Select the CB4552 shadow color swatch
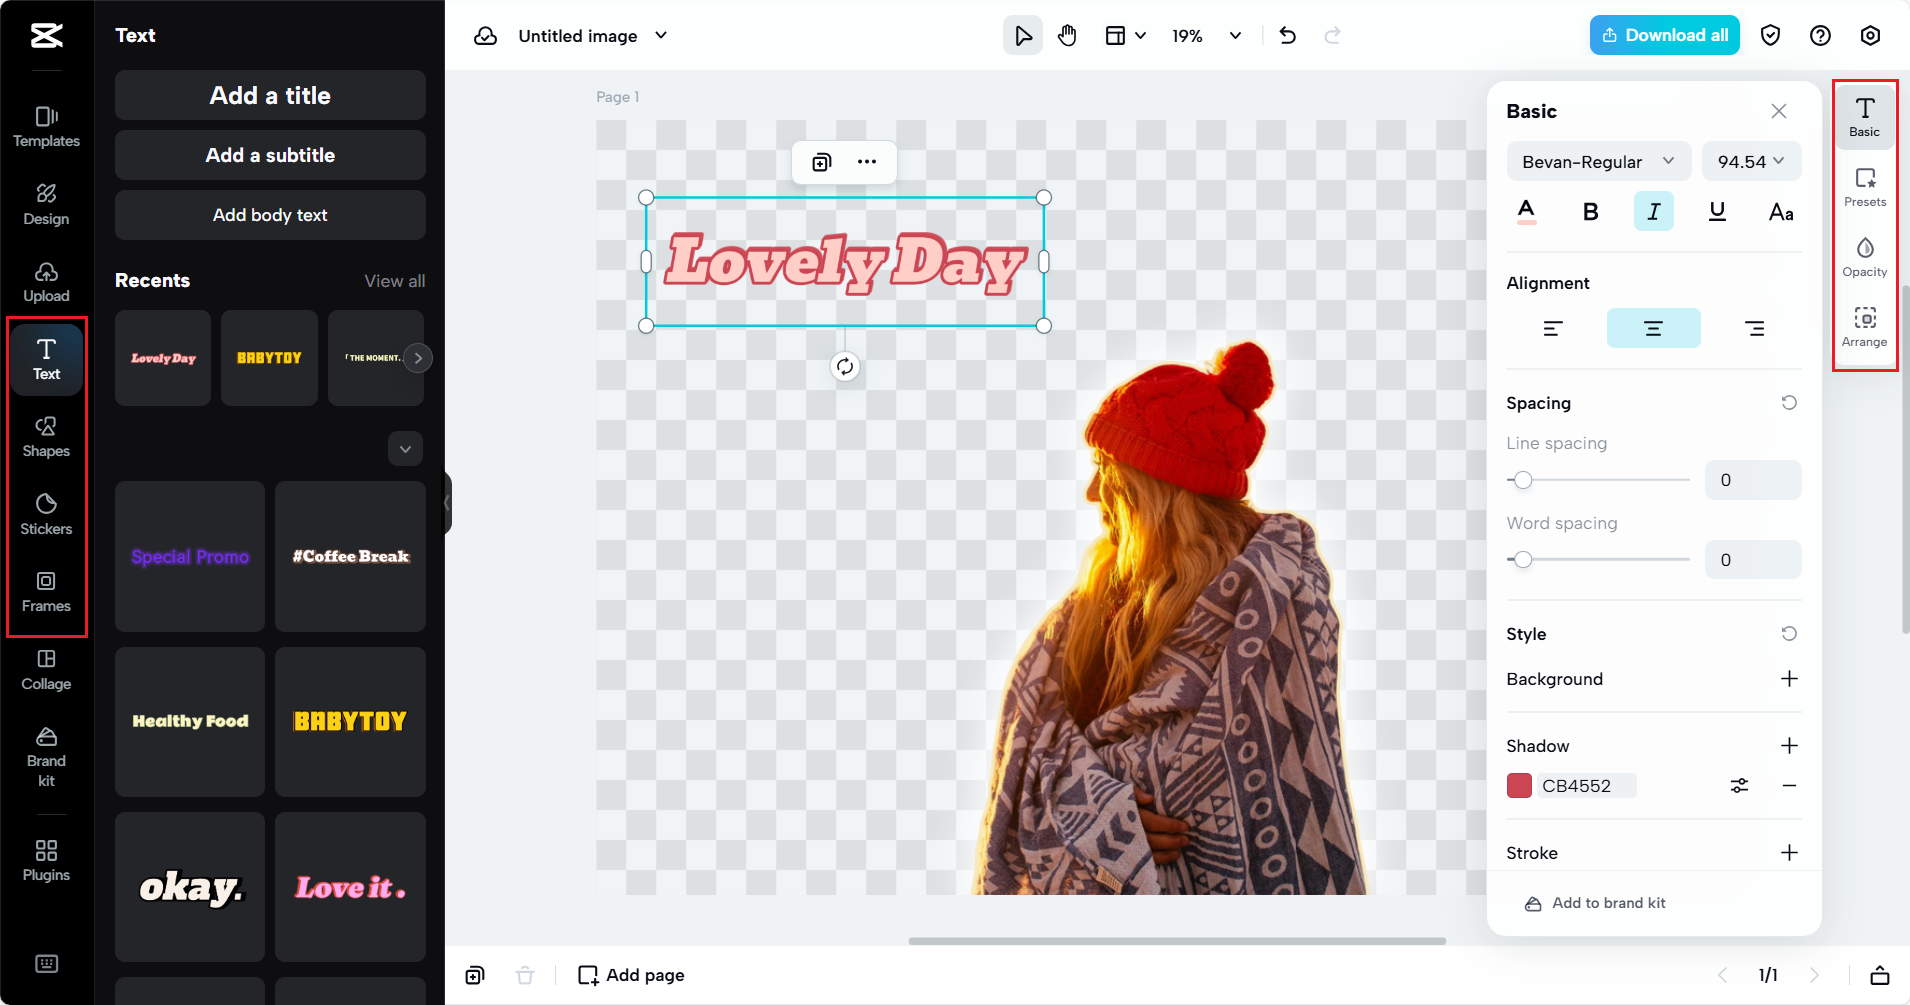 pos(1519,785)
